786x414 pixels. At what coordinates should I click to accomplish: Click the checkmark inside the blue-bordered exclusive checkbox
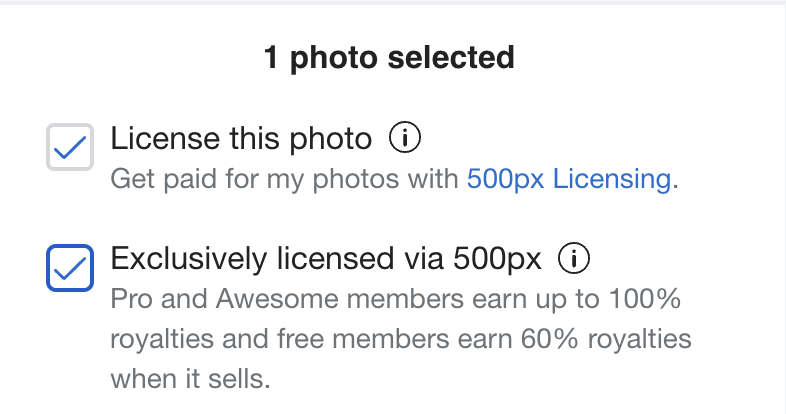(x=70, y=268)
